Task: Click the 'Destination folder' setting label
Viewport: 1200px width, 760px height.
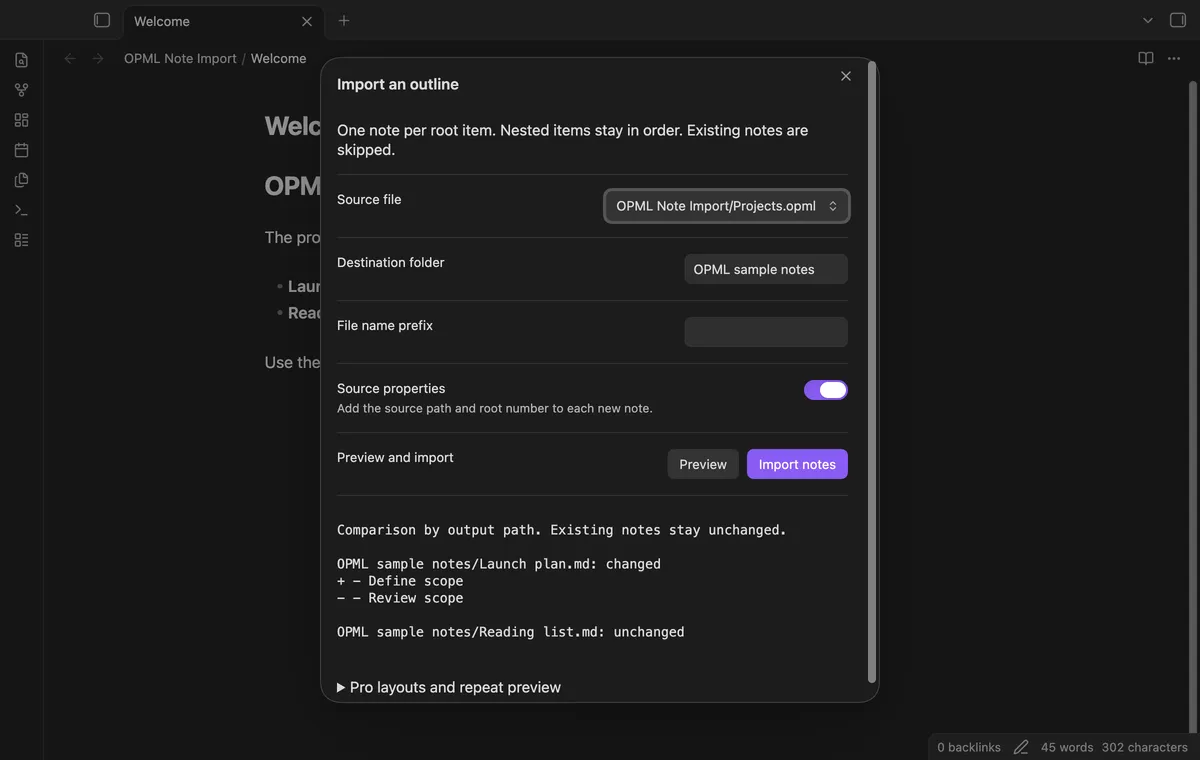Action: pyautogui.click(x=391, y=262)
